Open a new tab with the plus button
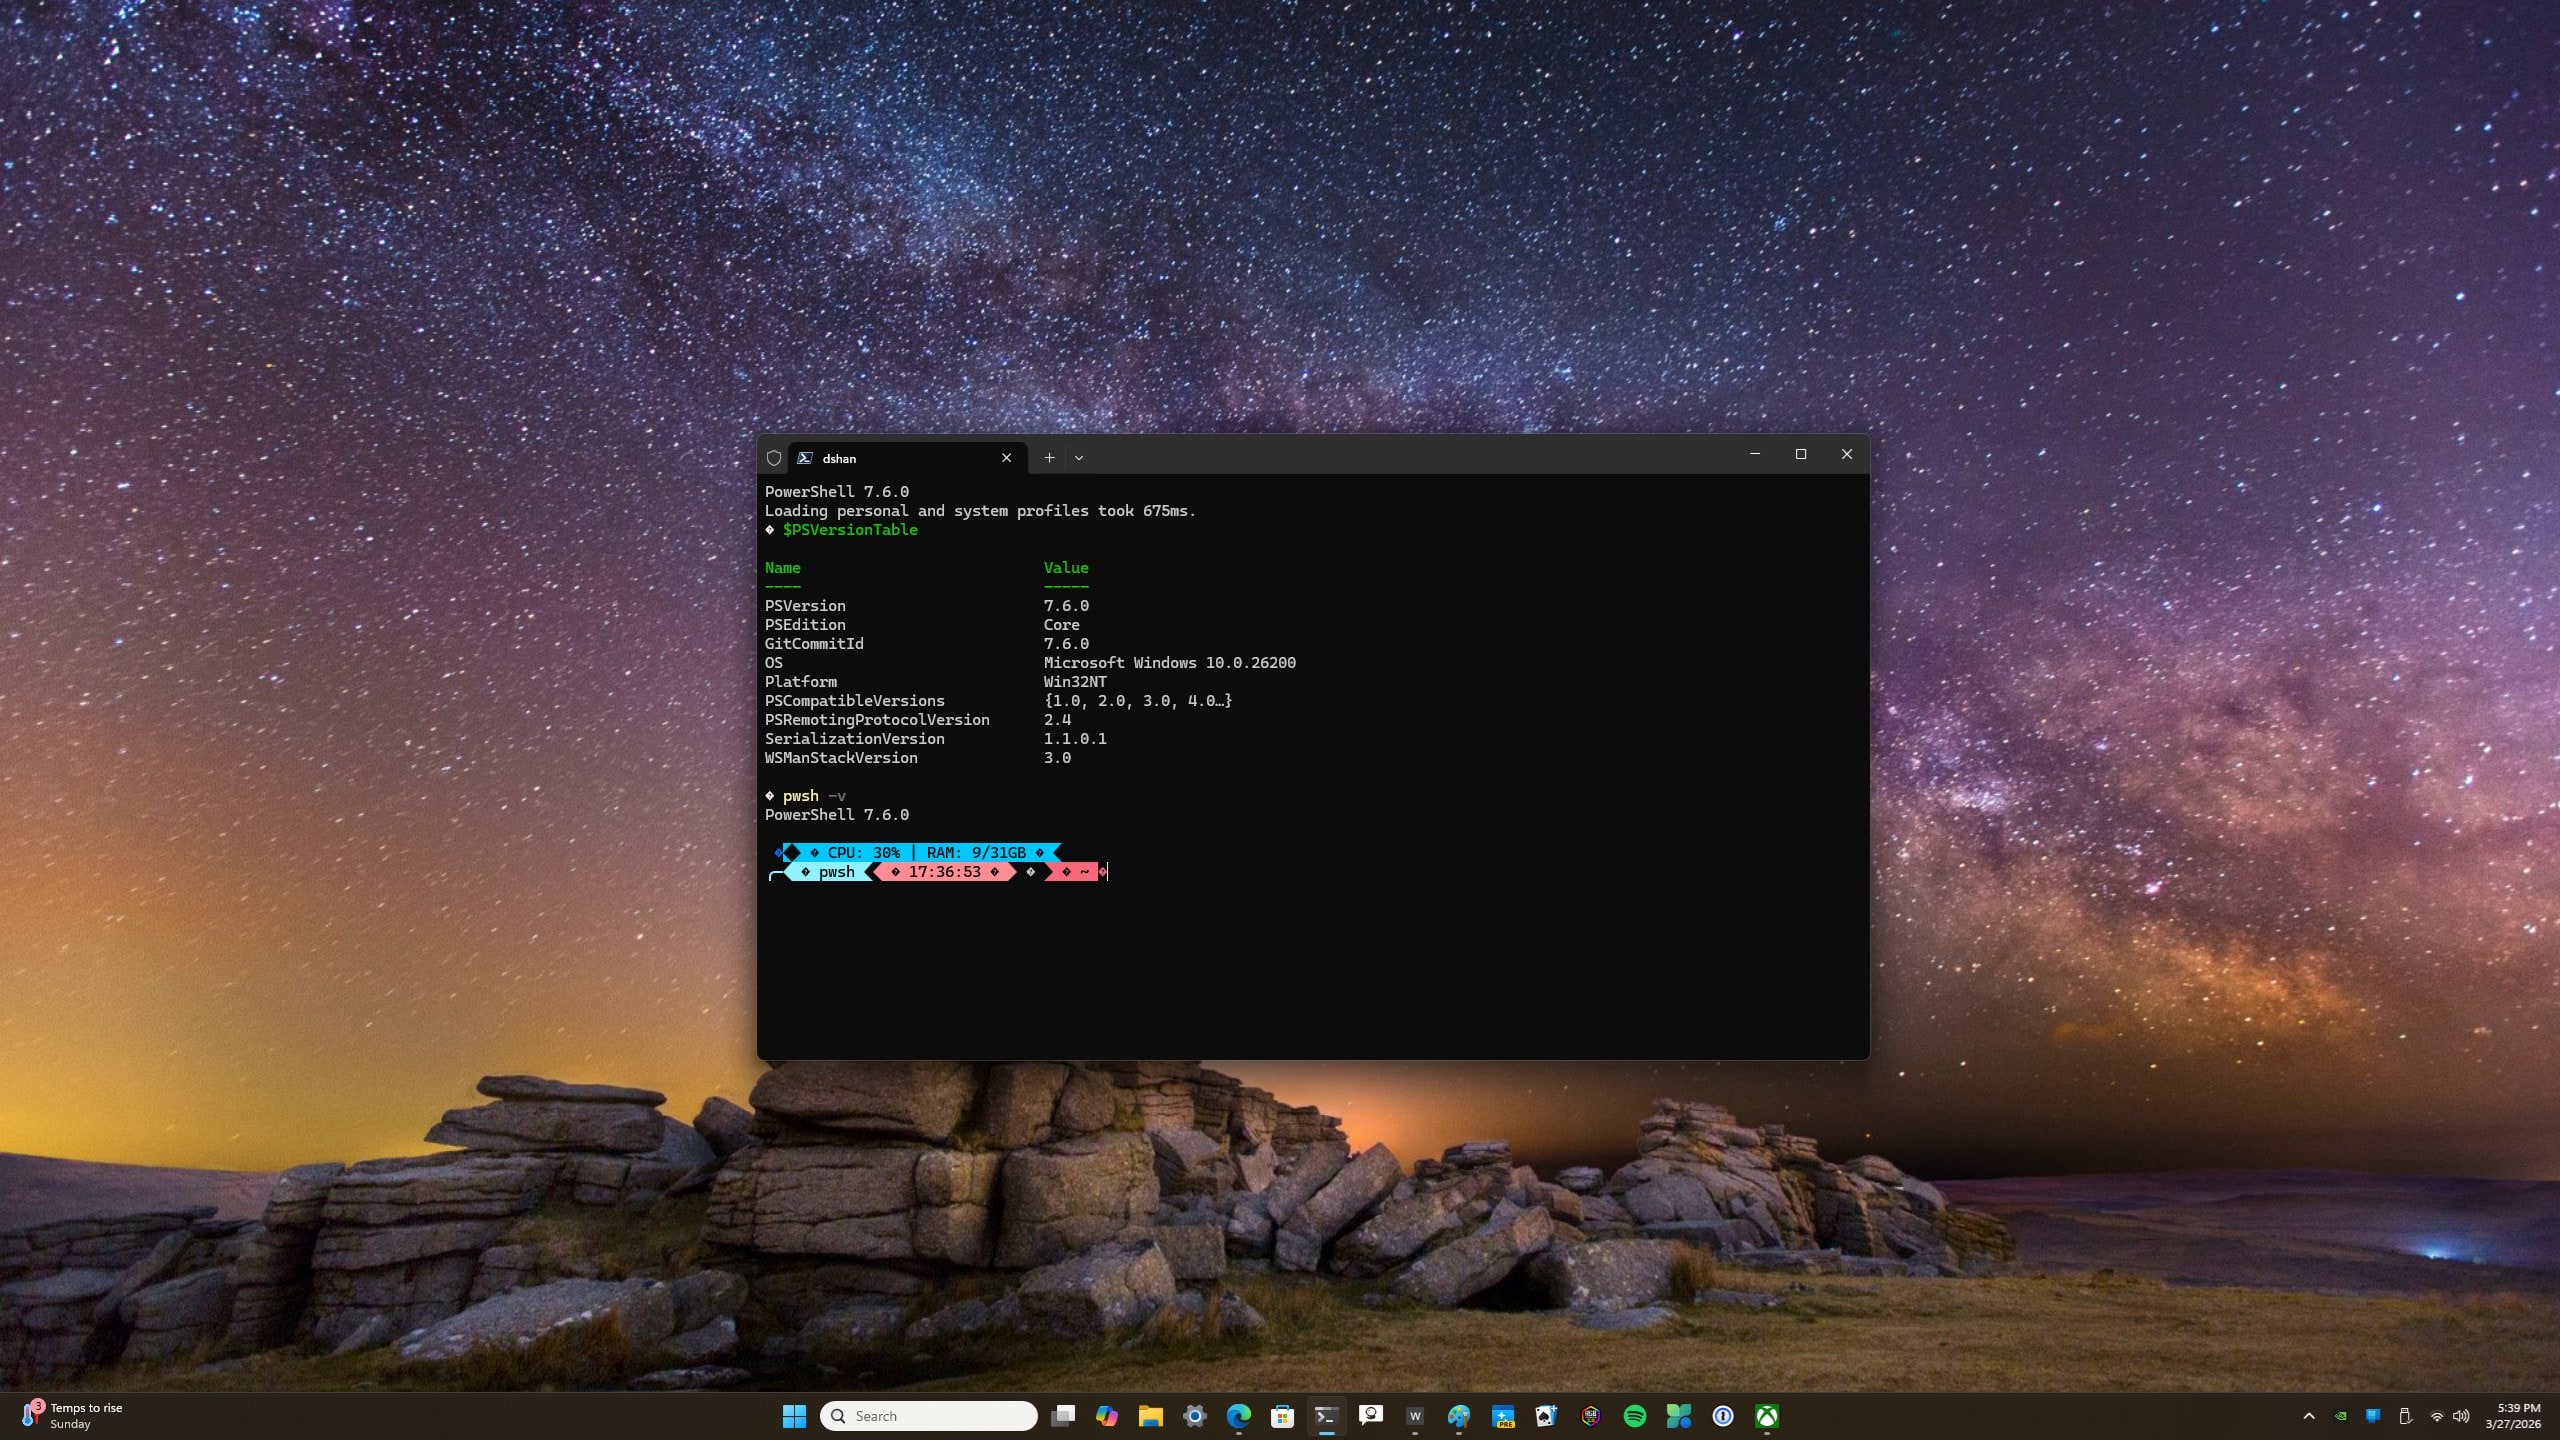Screen dimensions: 2560x1440 1047,457
